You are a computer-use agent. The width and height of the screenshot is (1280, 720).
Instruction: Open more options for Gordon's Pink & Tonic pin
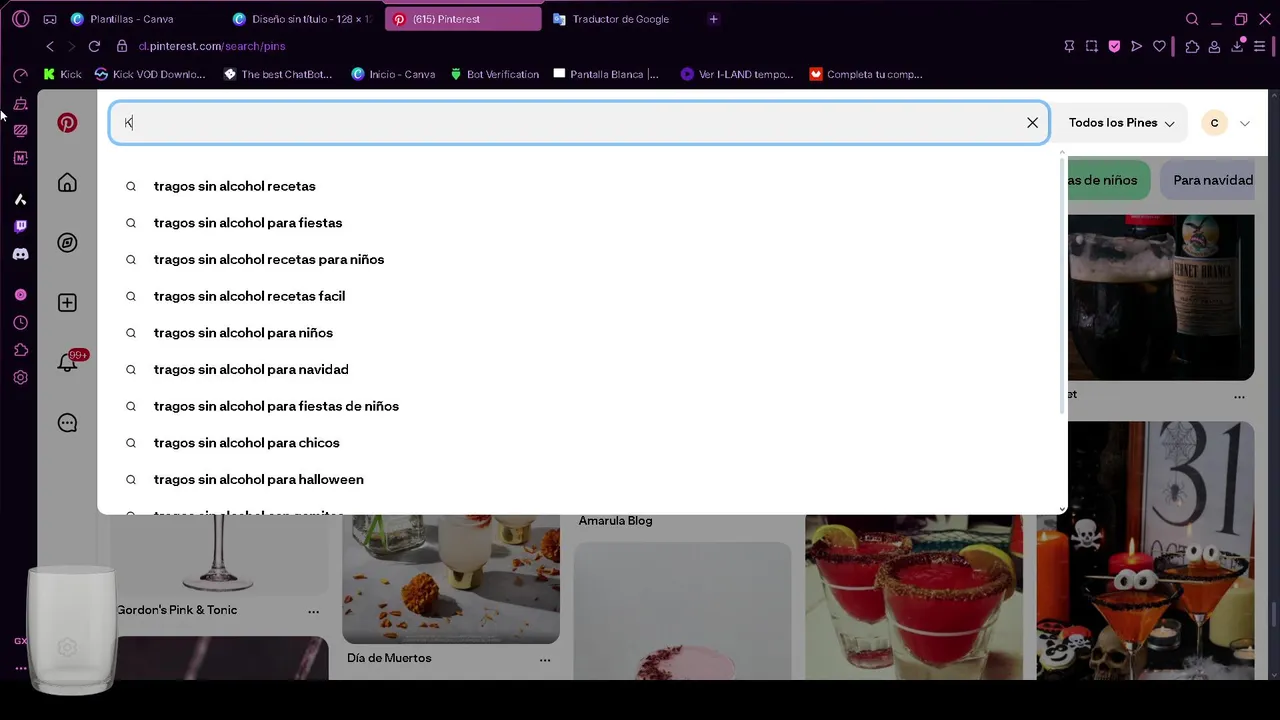[x=314, y=611]
